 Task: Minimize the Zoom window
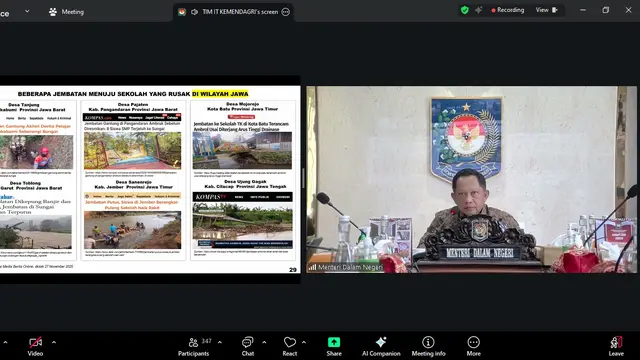click(583, 10)
